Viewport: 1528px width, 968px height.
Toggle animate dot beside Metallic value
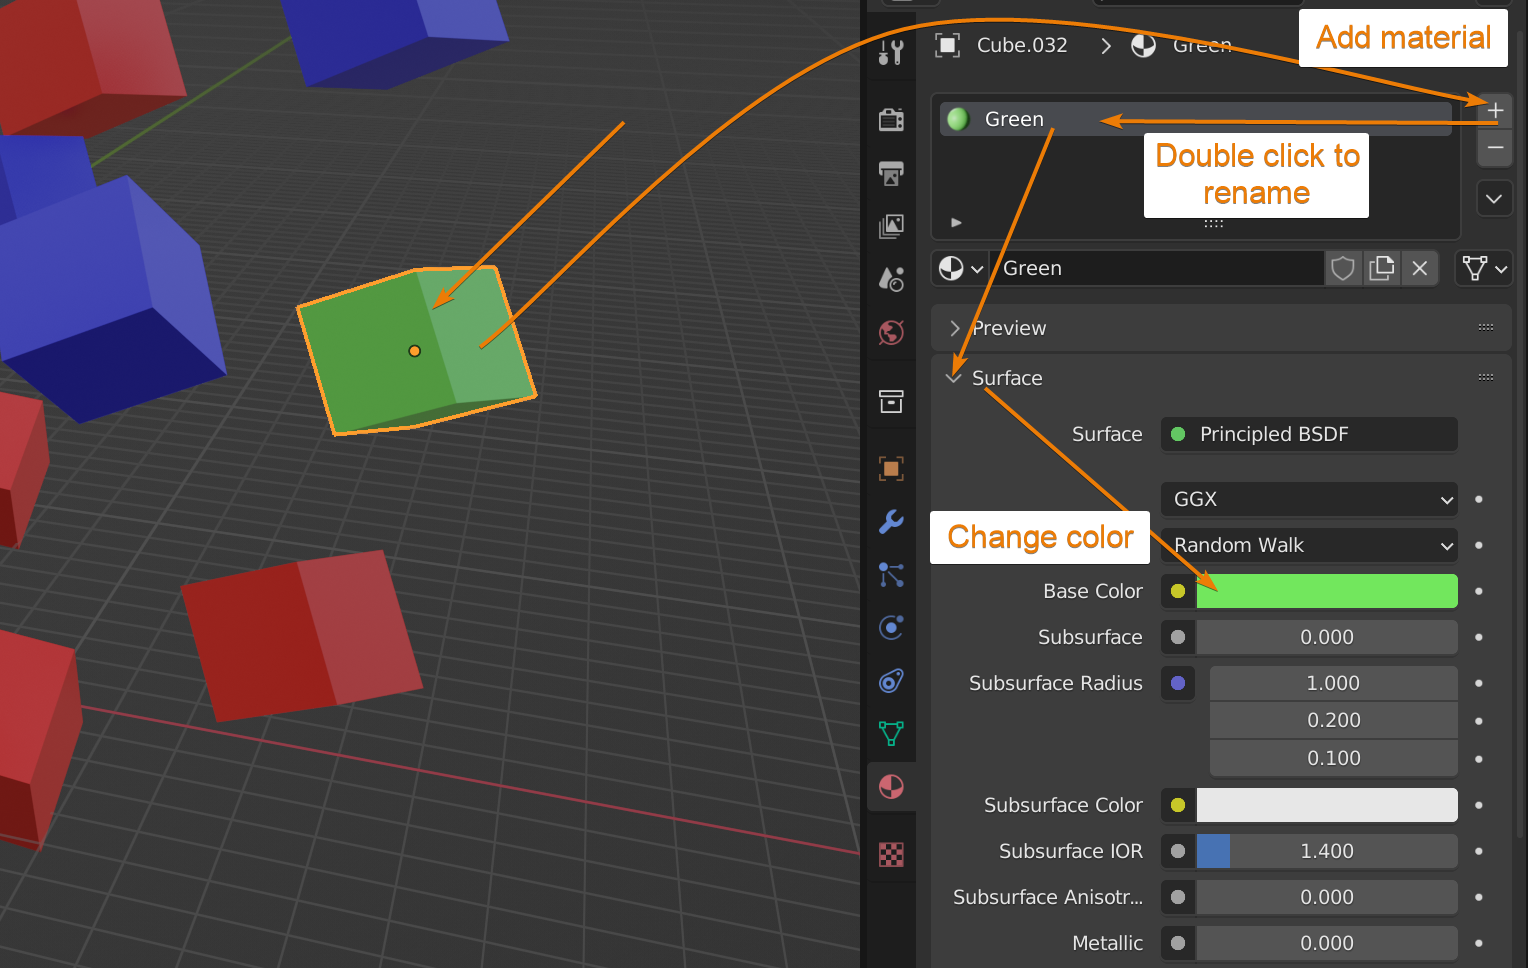click(x=1478, y=943)
